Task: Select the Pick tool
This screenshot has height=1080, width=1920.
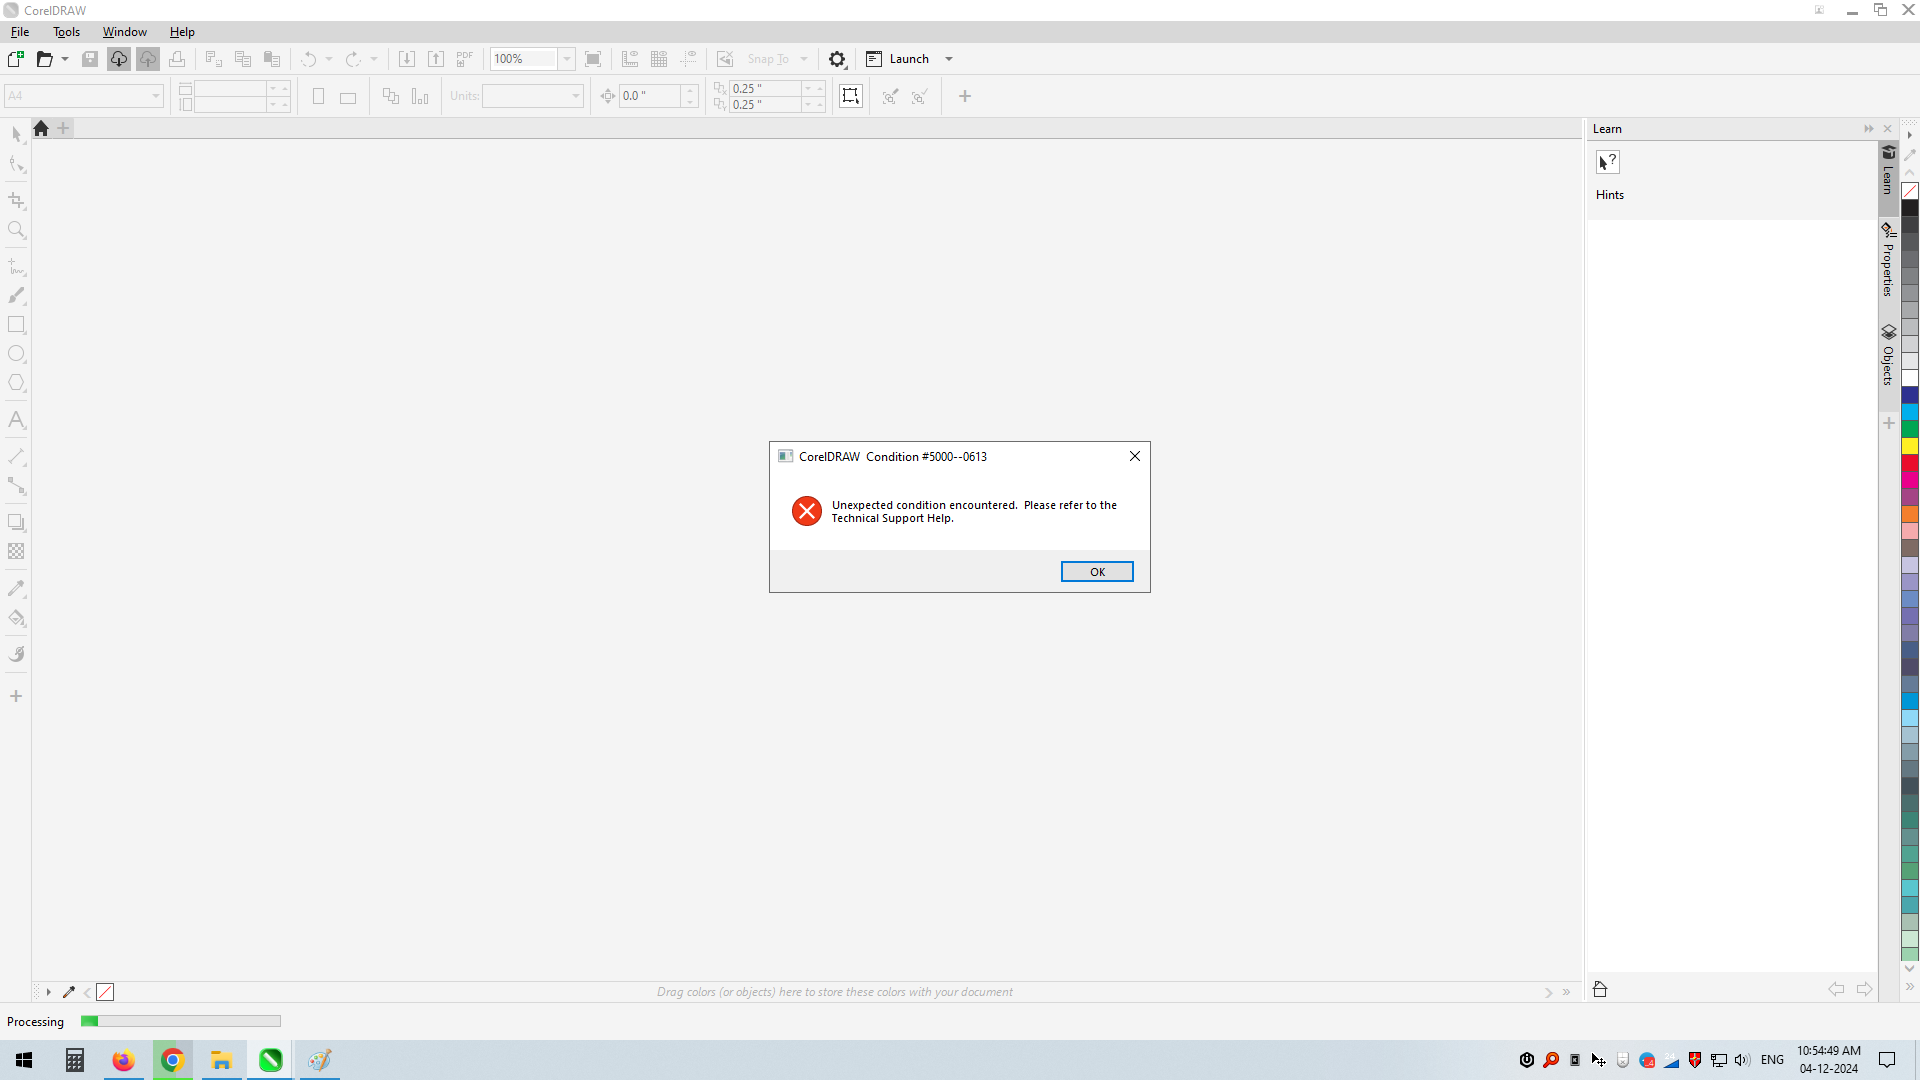Action: click(x=16, y=135)
